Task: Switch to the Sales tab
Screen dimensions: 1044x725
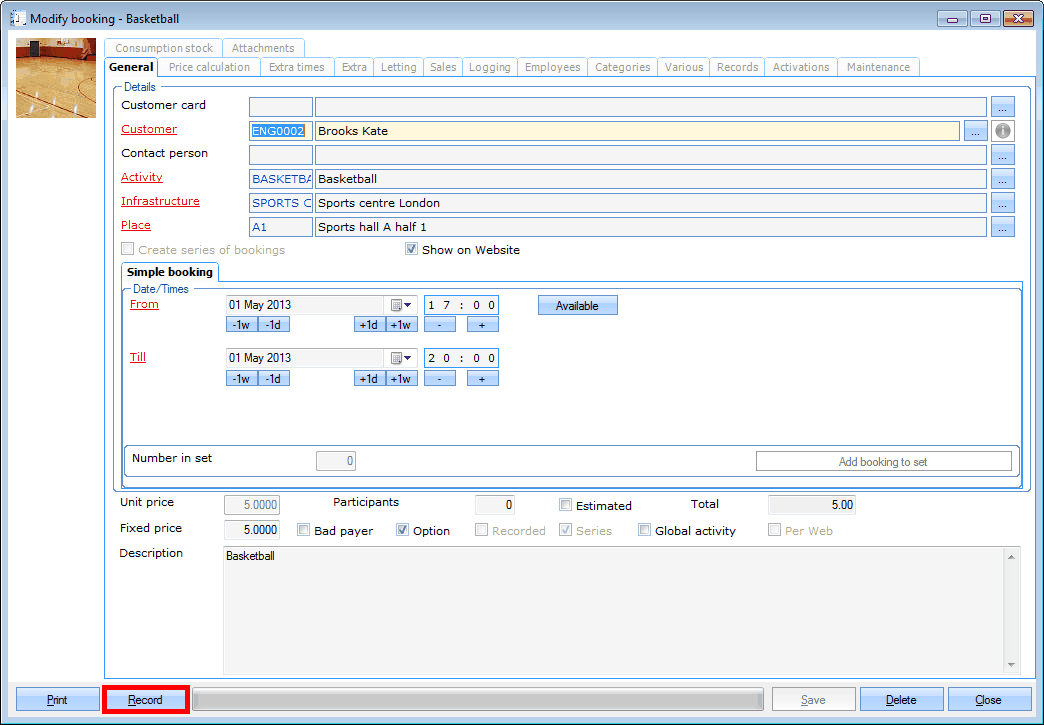Action: coord(442,67)
